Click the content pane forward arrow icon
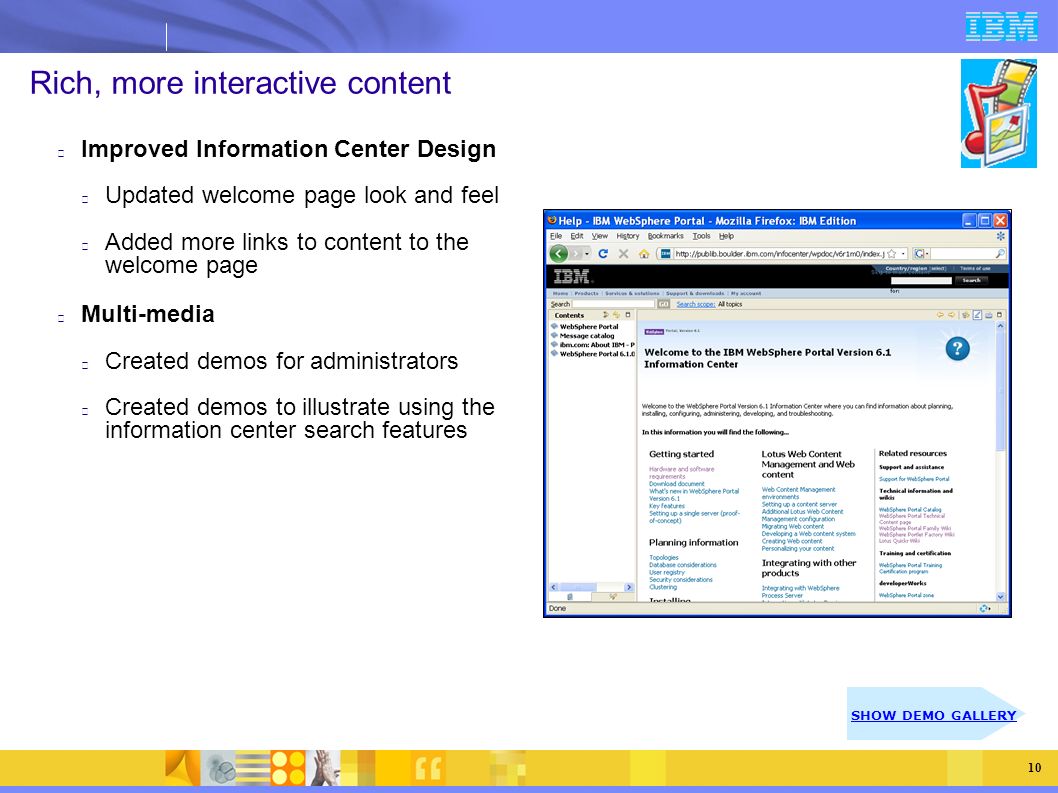Image resolution: width=1058 pixels, height=793 pixels. tap(951, 315)
